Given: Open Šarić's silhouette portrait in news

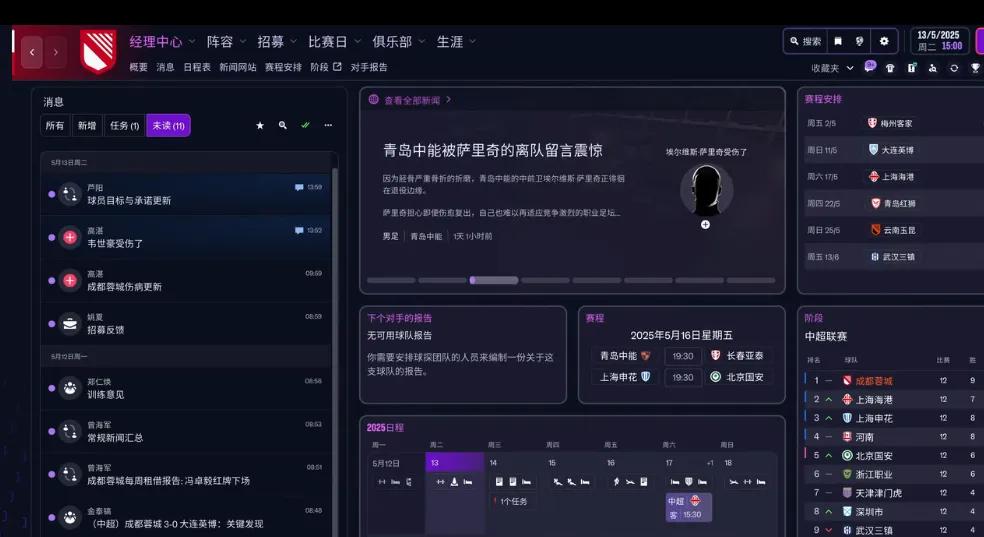Looking at the screenshot, I should pos(707,190).
